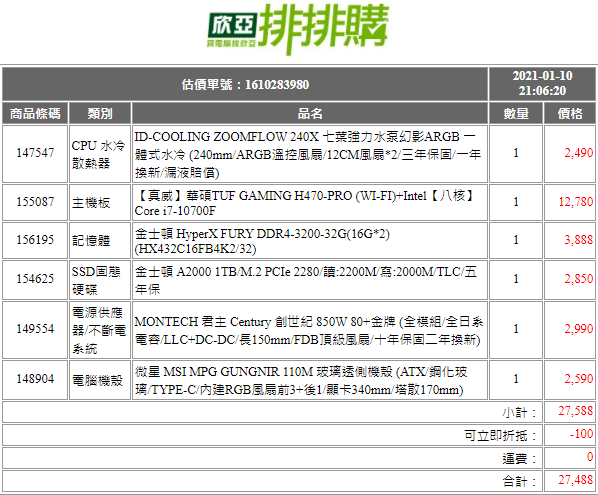598x495 pixels.
Task: Select the quote number 1610283980 header
Action: point(245,84)
